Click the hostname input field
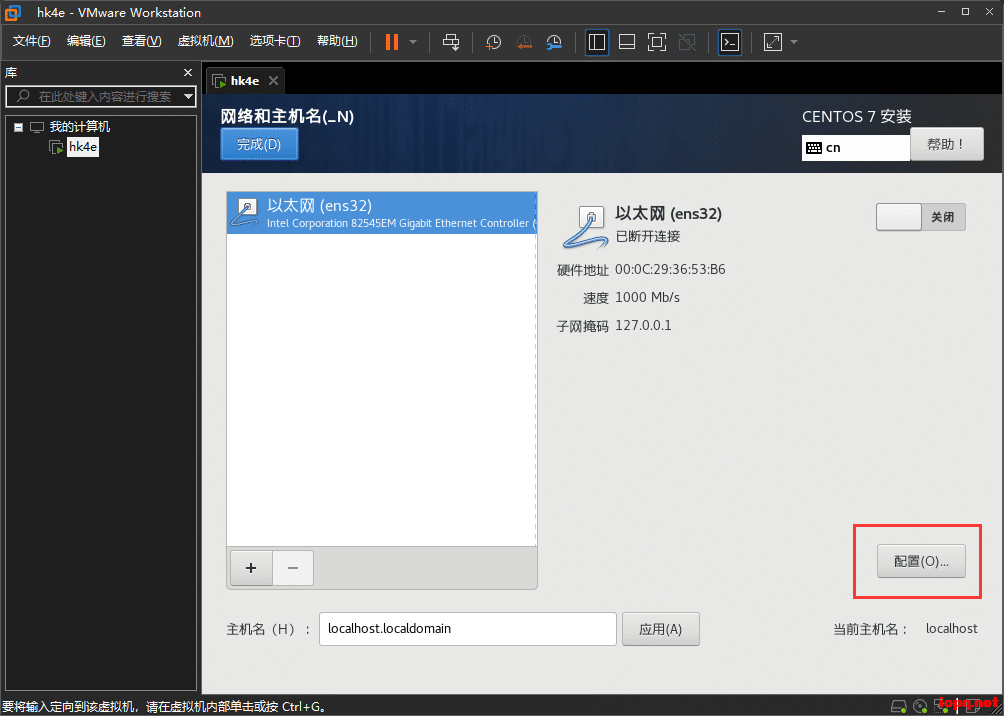This screenshot has height=716, width=1004. [x=467, y=629]
